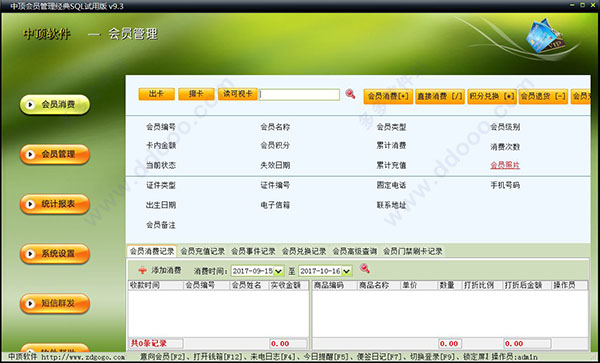Click the 会员消费[+] button

point(388,97)
